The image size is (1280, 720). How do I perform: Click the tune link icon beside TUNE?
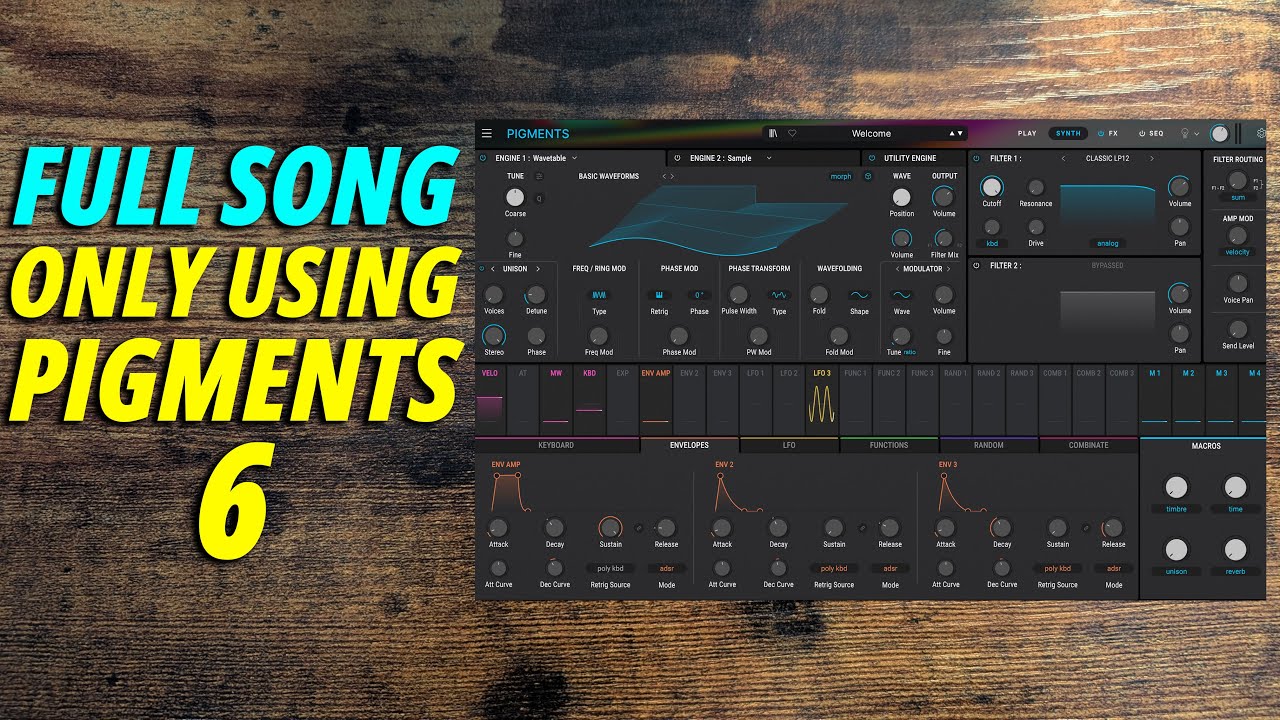coord(540,176)
